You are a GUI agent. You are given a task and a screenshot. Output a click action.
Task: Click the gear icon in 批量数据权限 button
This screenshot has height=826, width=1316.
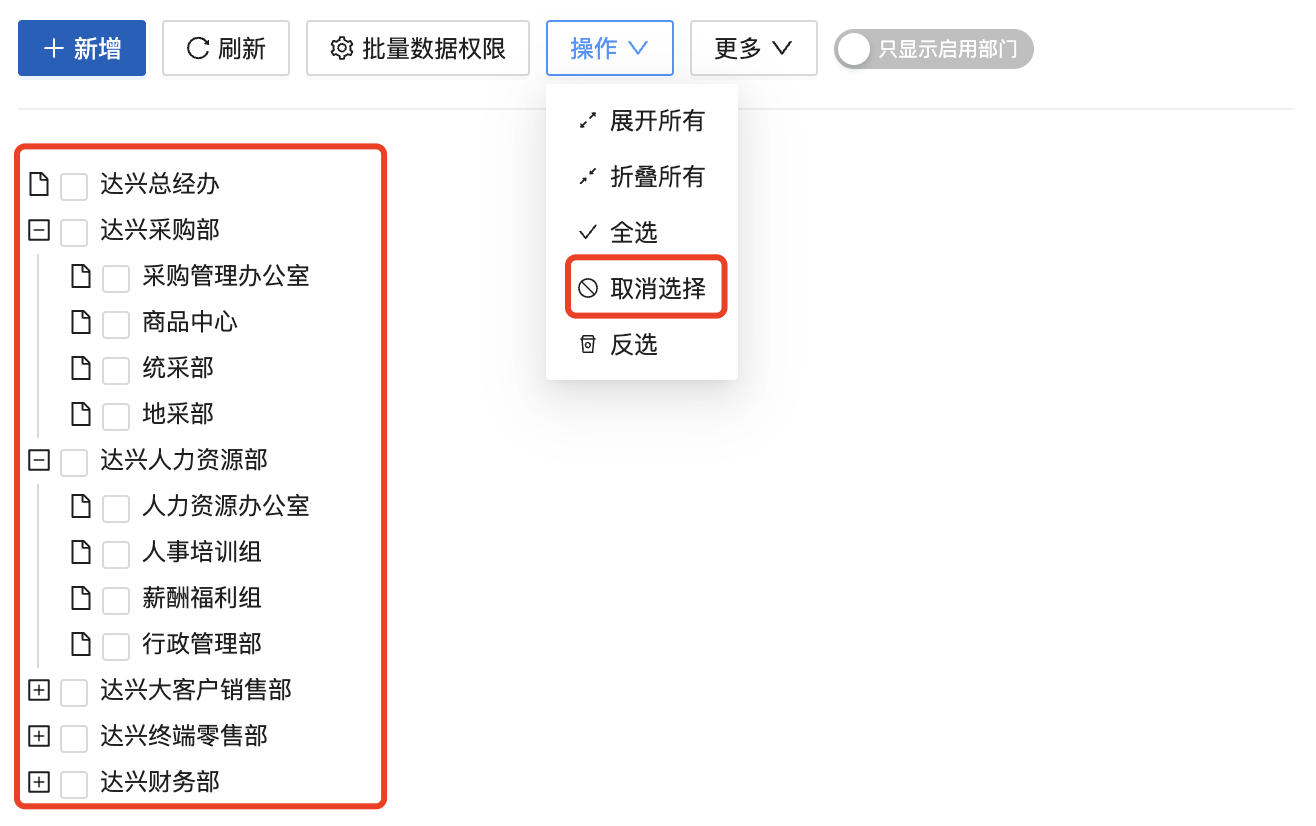pos(342,48)
